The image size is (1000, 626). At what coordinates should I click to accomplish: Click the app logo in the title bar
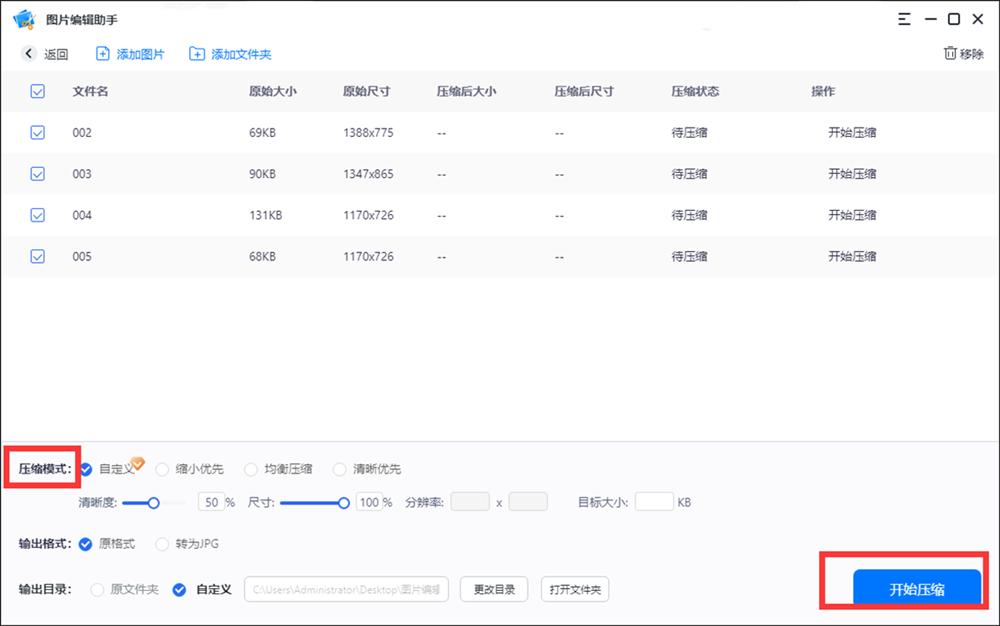click(24, 18)
